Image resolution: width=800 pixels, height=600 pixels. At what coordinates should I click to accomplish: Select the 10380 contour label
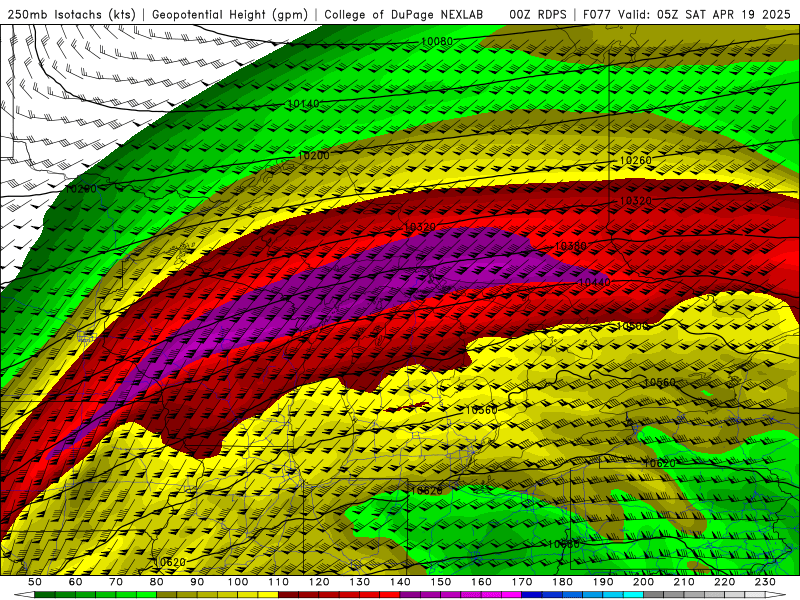point(570,246)
